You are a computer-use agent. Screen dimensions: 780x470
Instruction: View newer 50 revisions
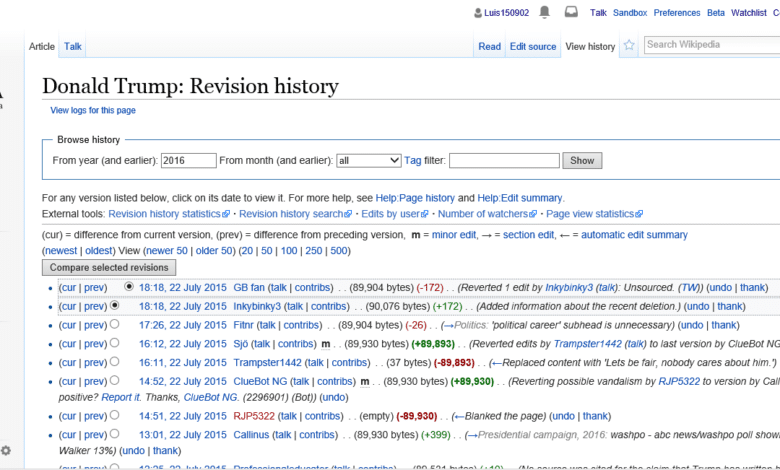click(x=167, y=251)
